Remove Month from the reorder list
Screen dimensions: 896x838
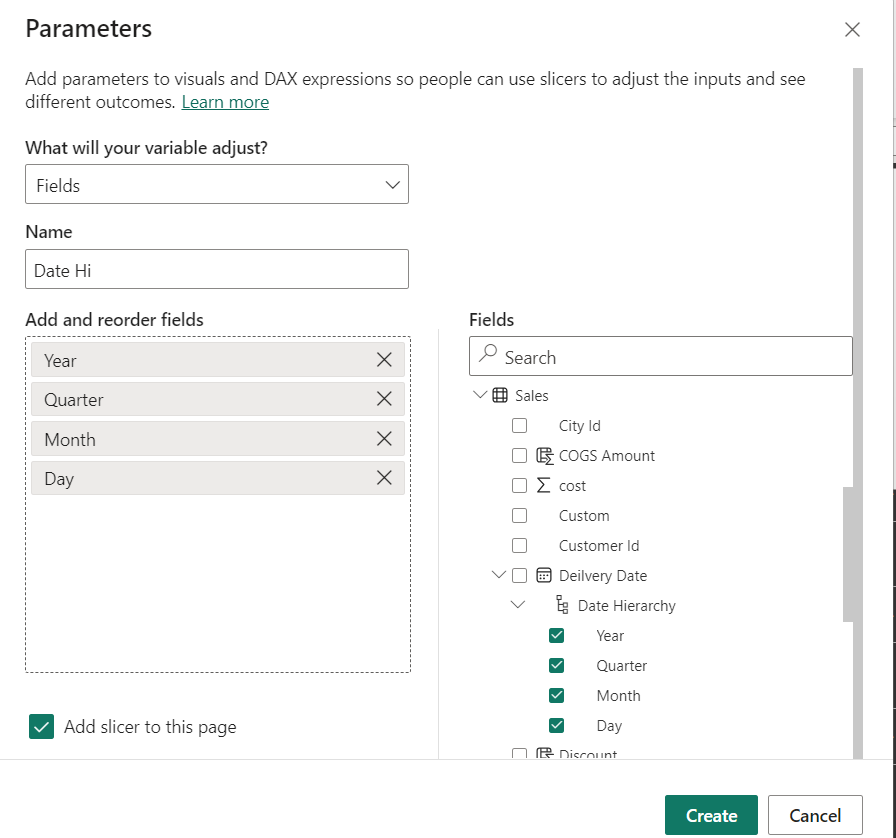tap(384, 438)
